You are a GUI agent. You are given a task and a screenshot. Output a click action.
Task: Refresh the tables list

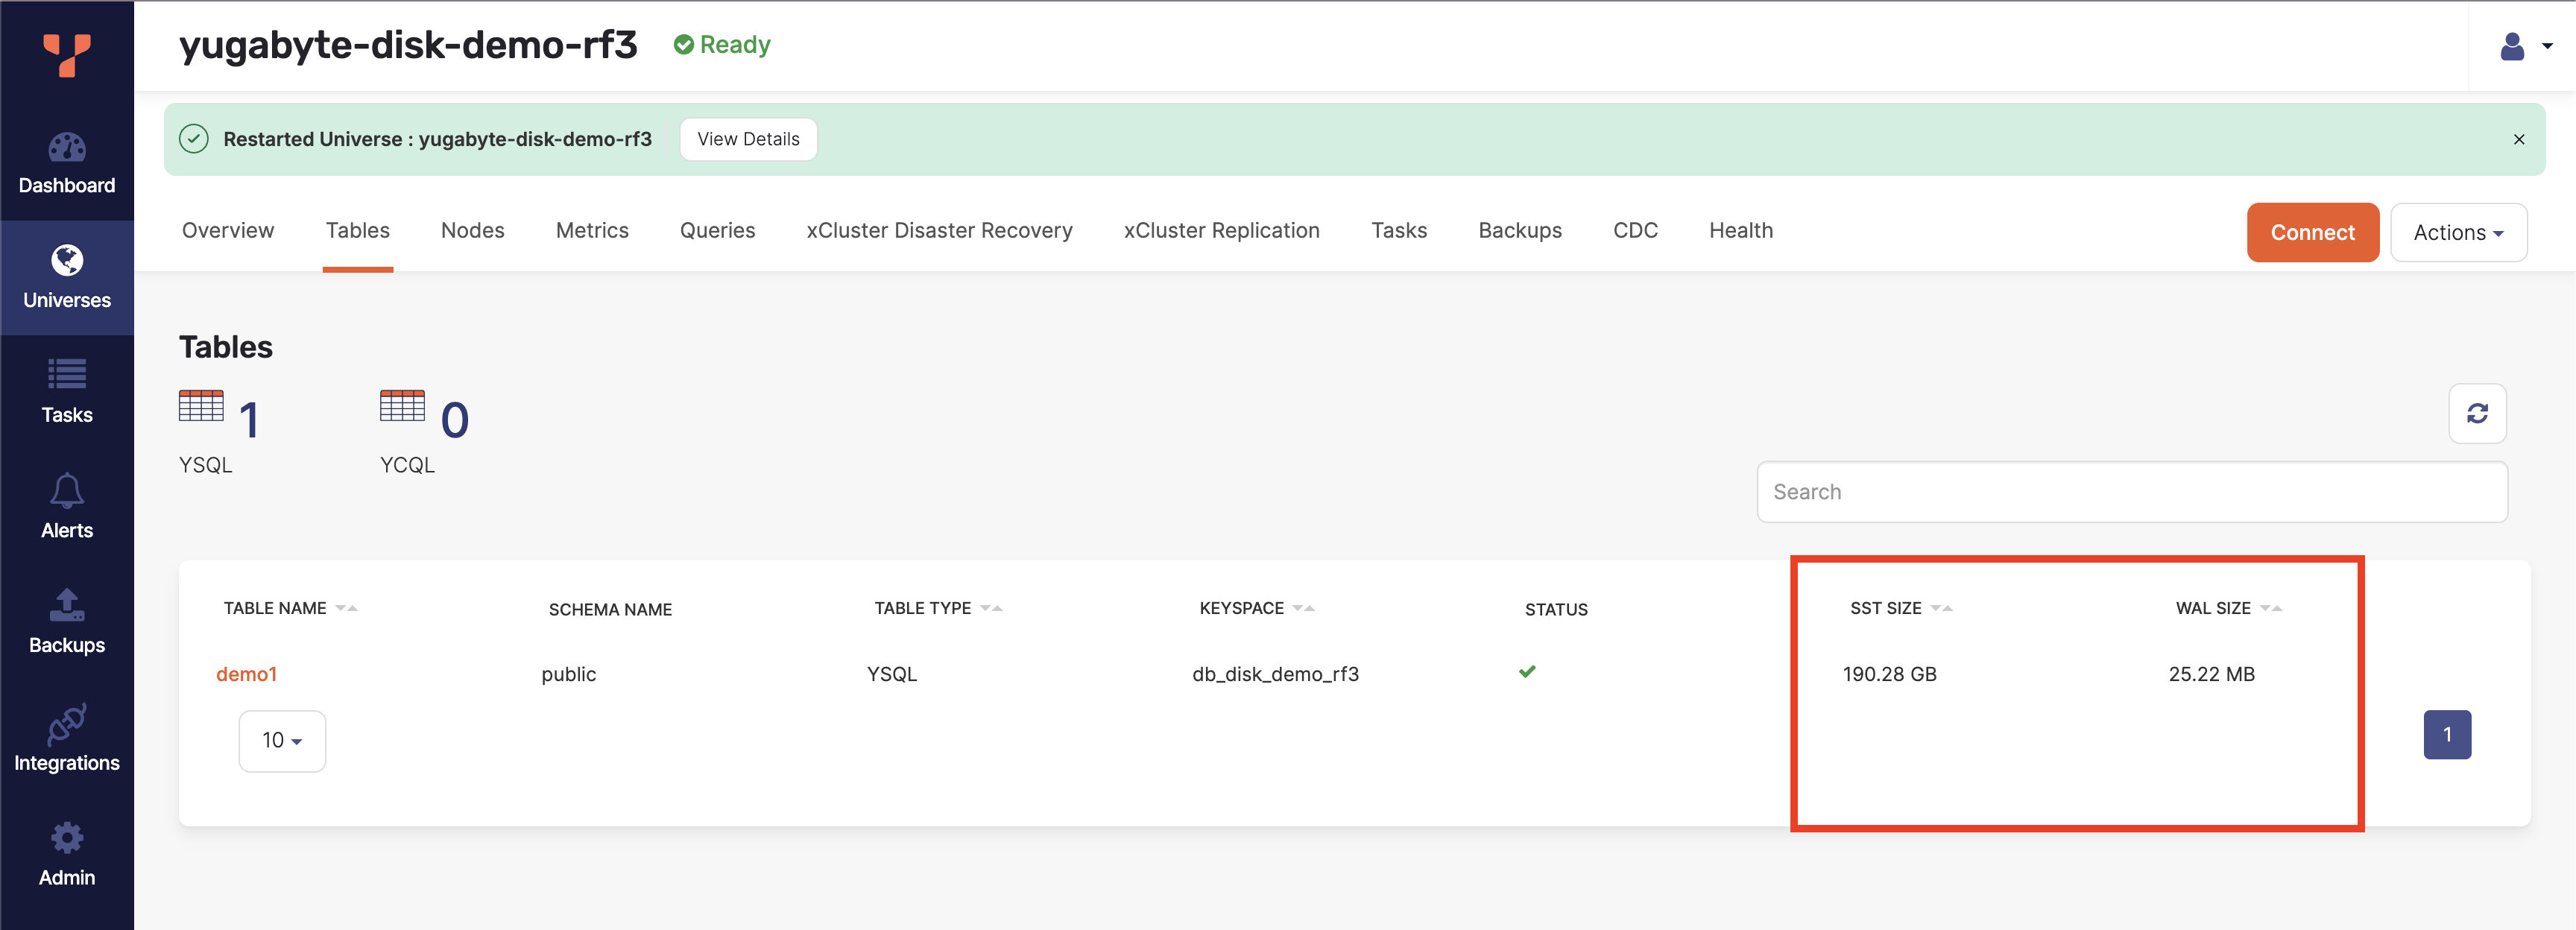point(2477,413)
